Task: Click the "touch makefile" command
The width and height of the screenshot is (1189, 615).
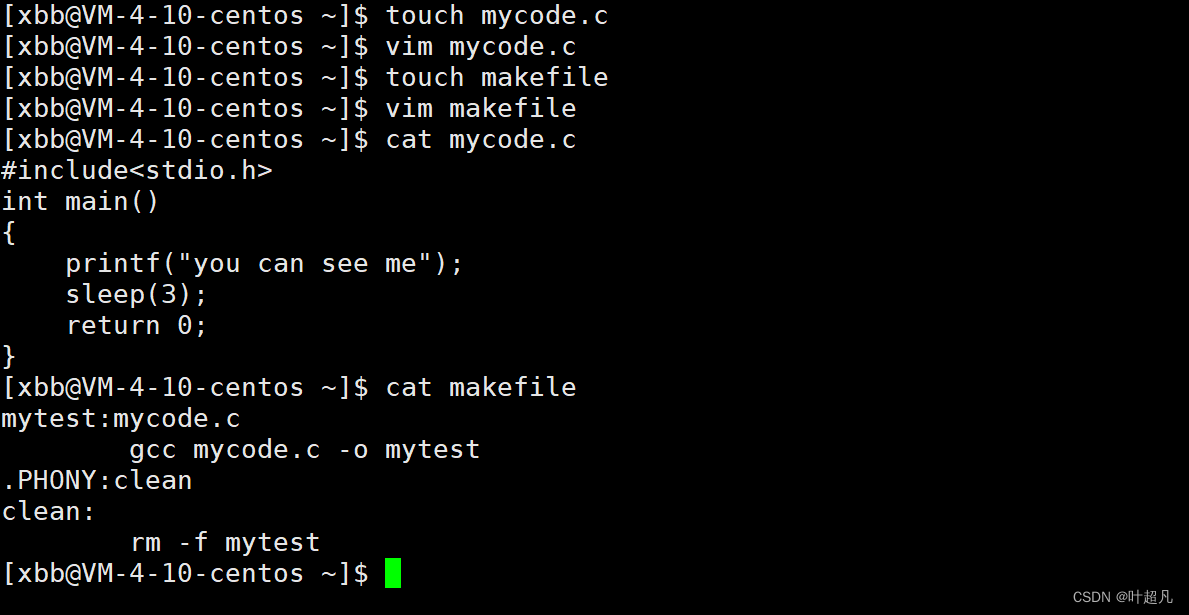Action: [x=496, y=78]
